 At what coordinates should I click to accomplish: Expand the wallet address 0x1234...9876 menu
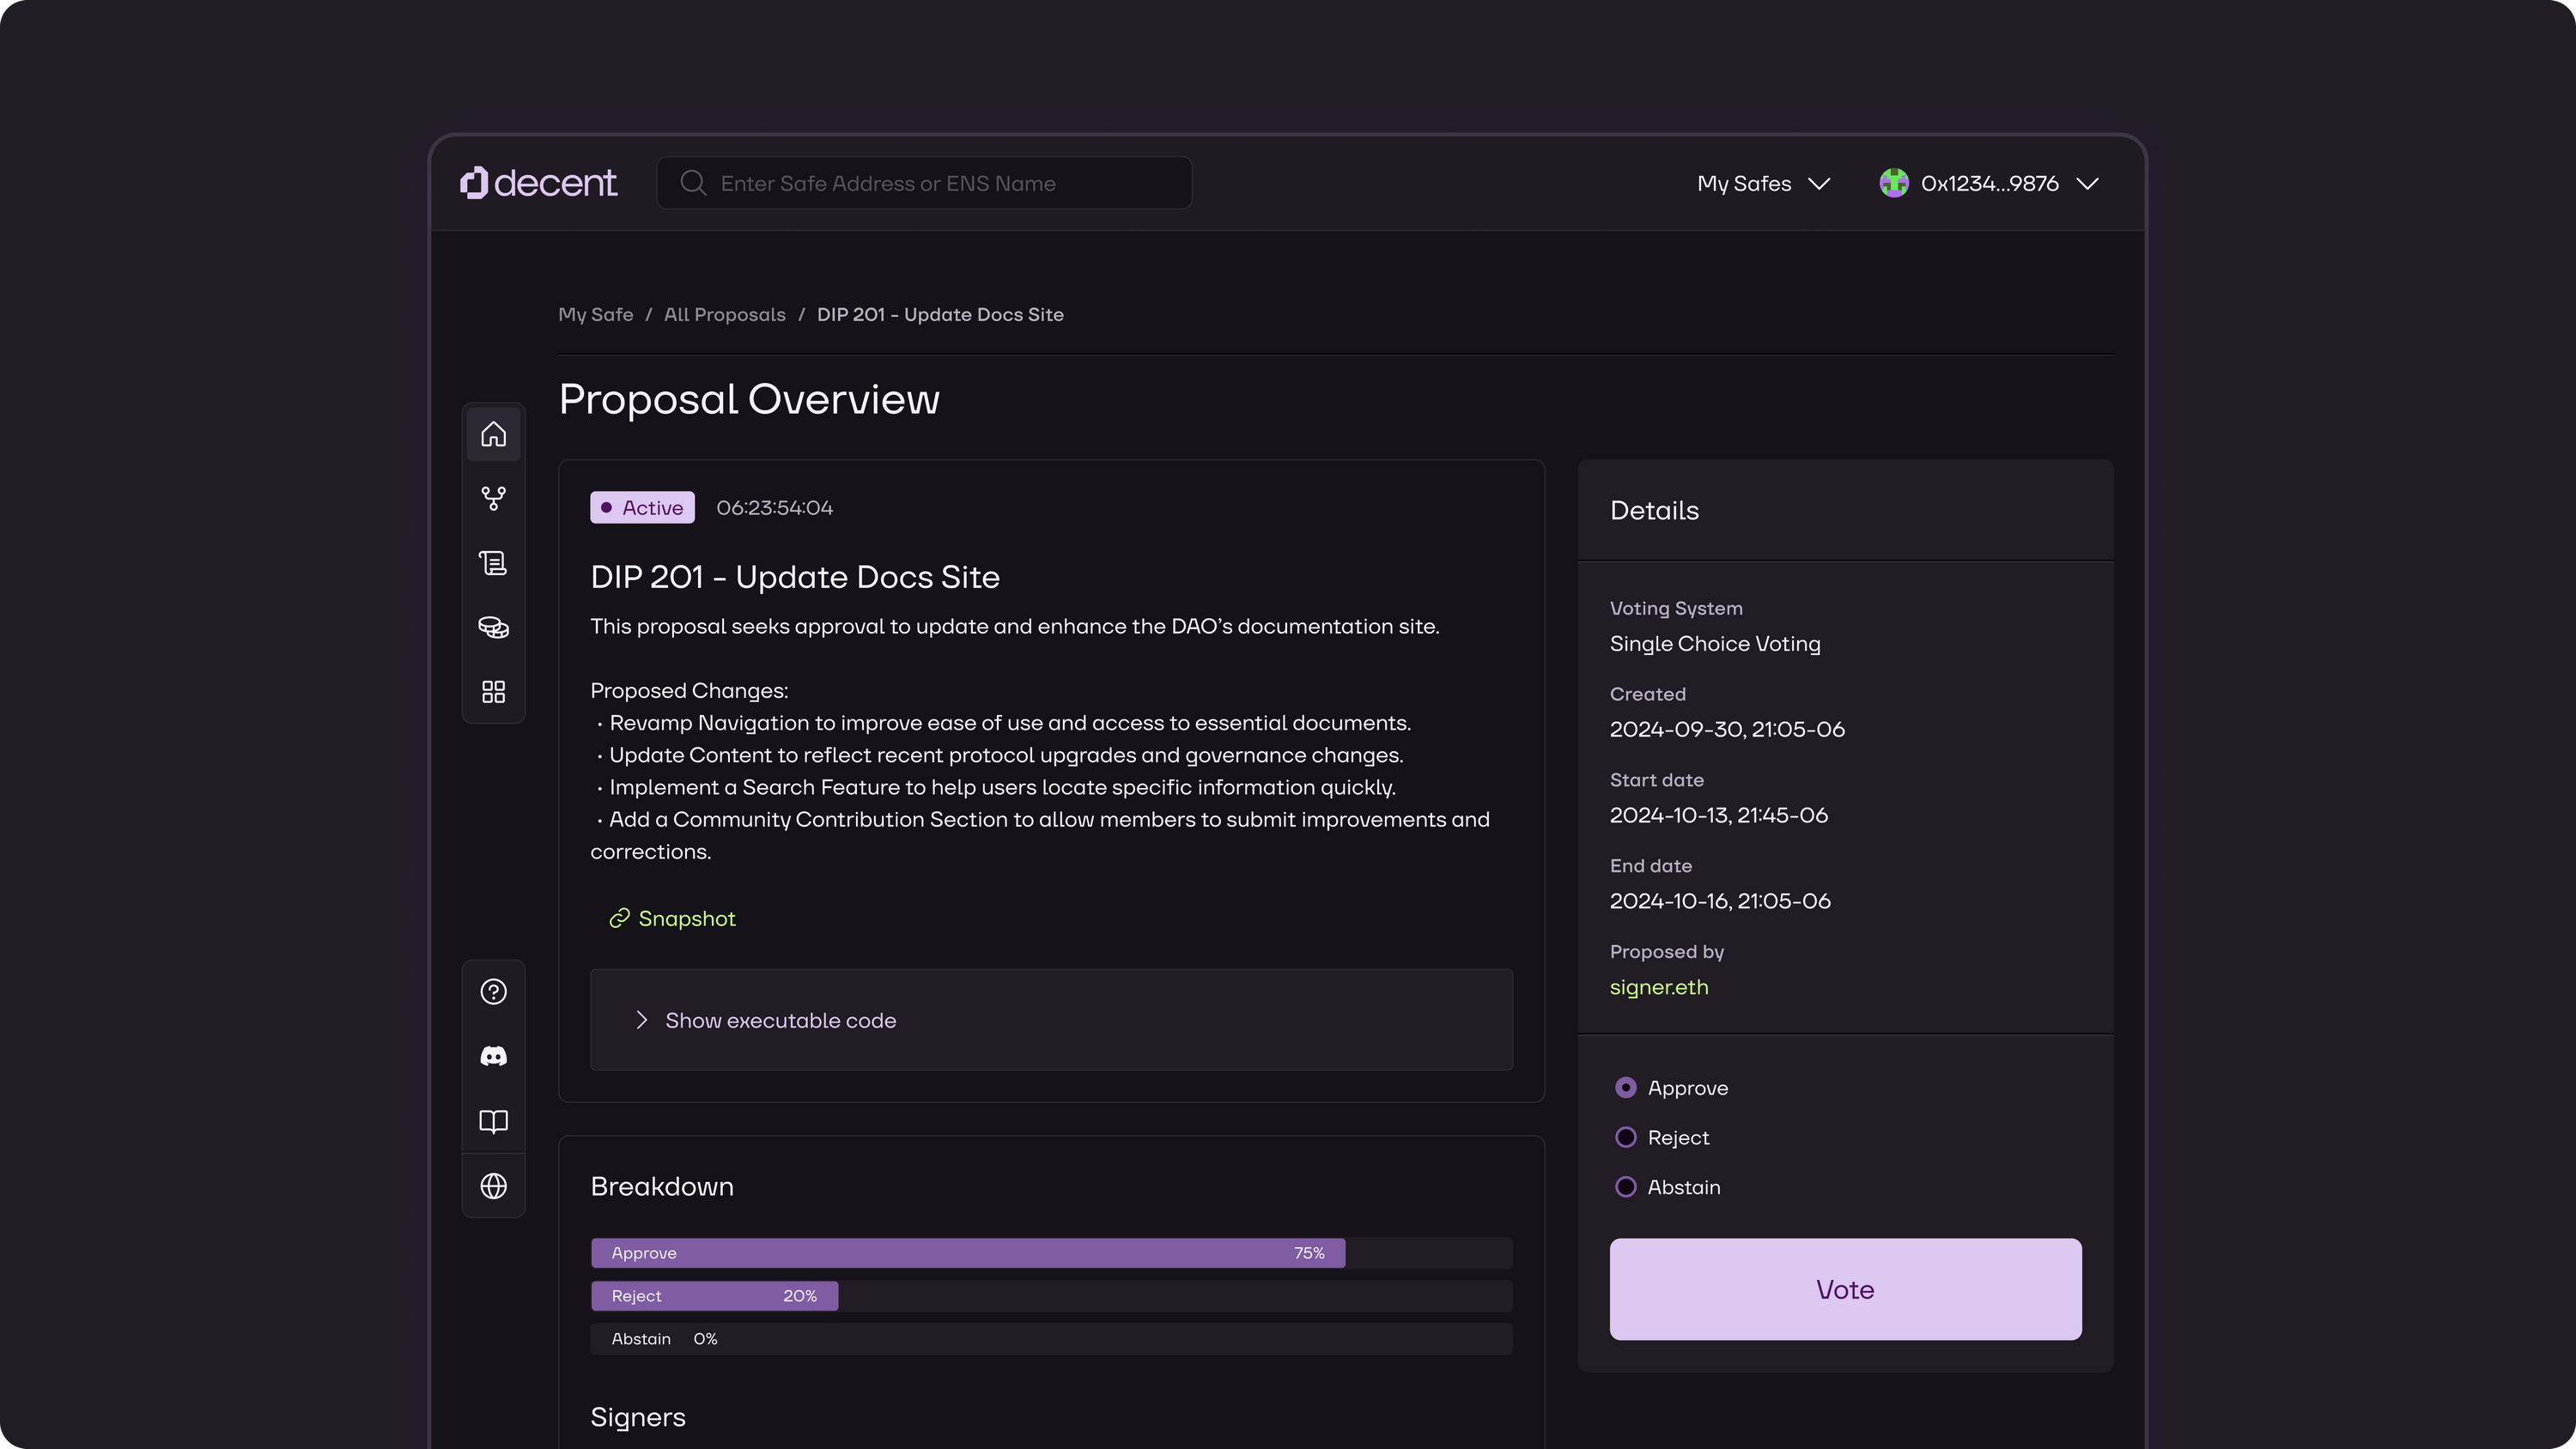1989,183
